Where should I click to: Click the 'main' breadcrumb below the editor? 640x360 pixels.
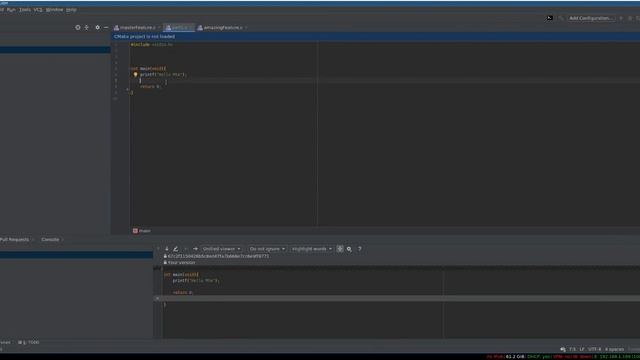tap(142, 231)
